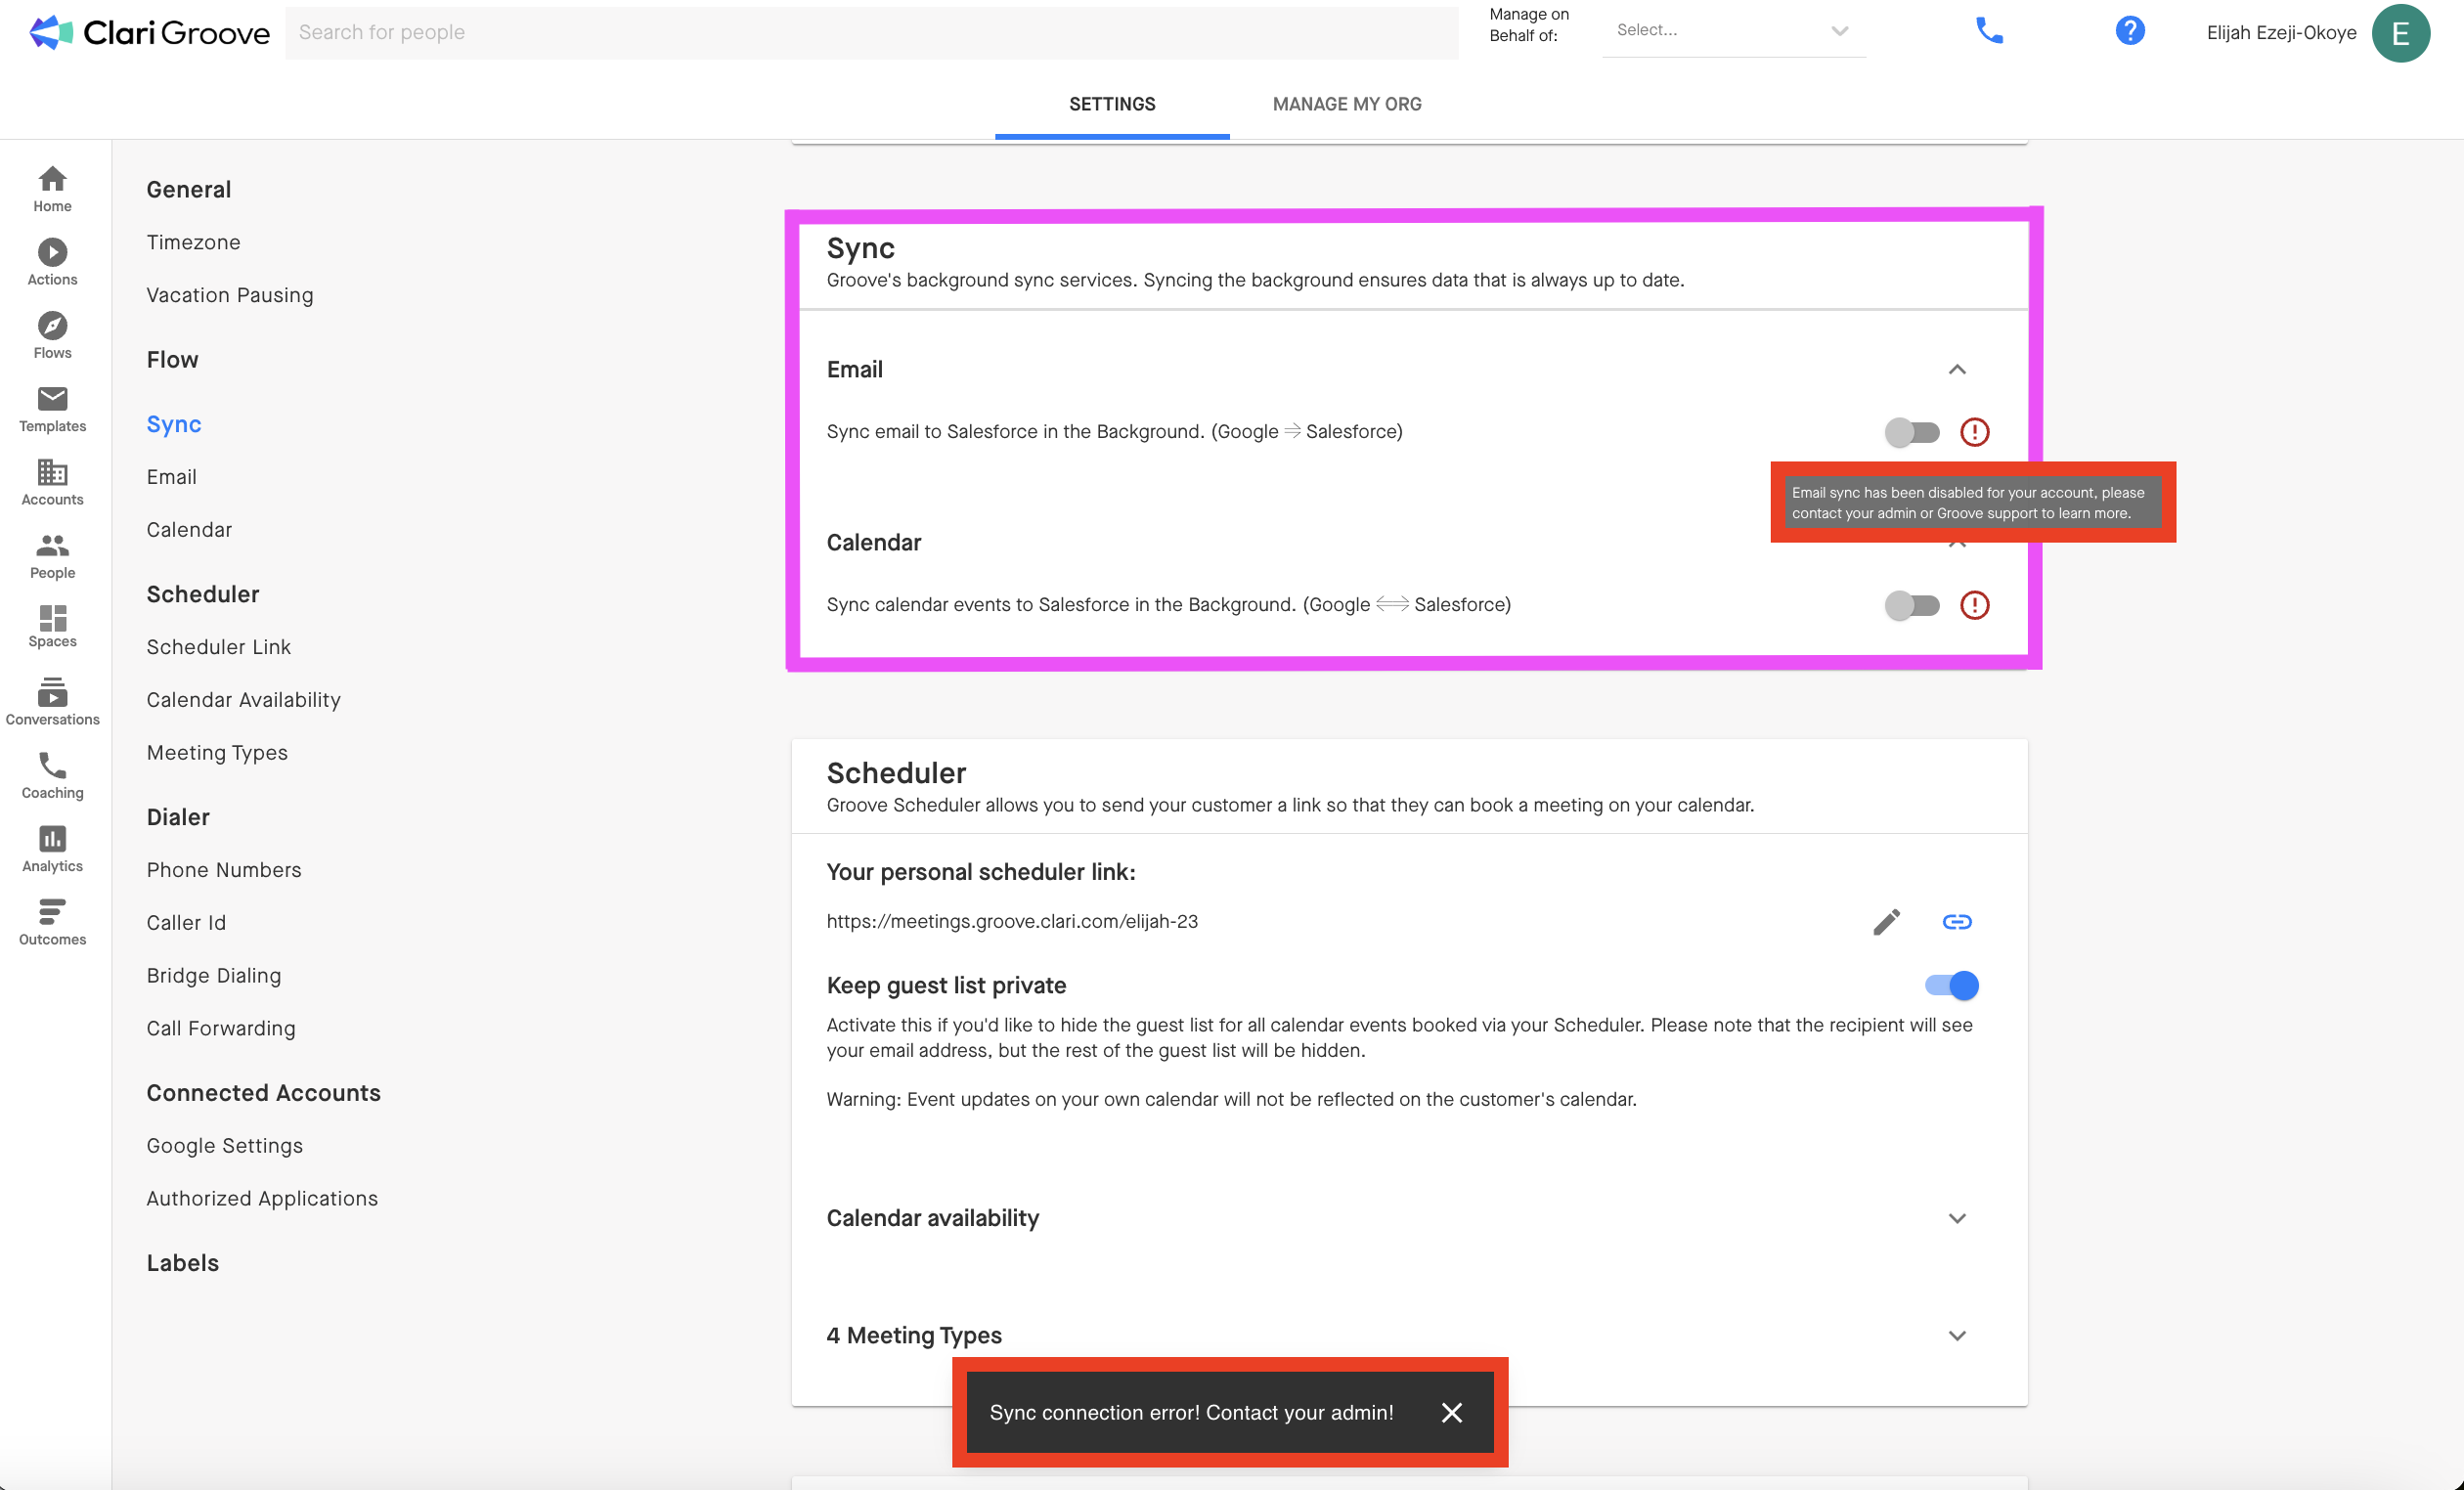Open the Home sidebar icon
Image resolution: width=2464 pixels, height=1490 pixels.
pyautogui.click(x=52, y=189)
